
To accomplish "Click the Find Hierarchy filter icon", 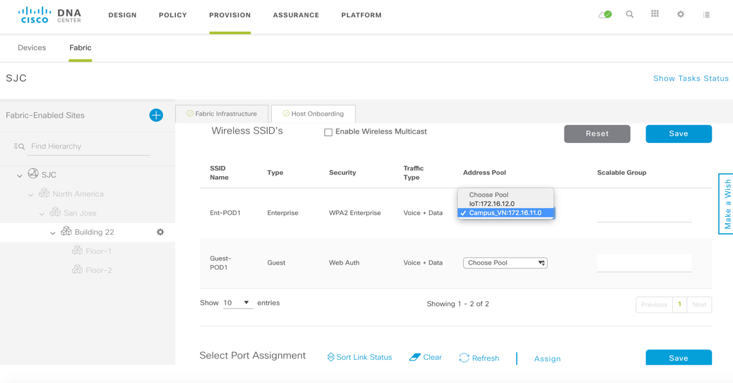I will (x=19, y=146).
